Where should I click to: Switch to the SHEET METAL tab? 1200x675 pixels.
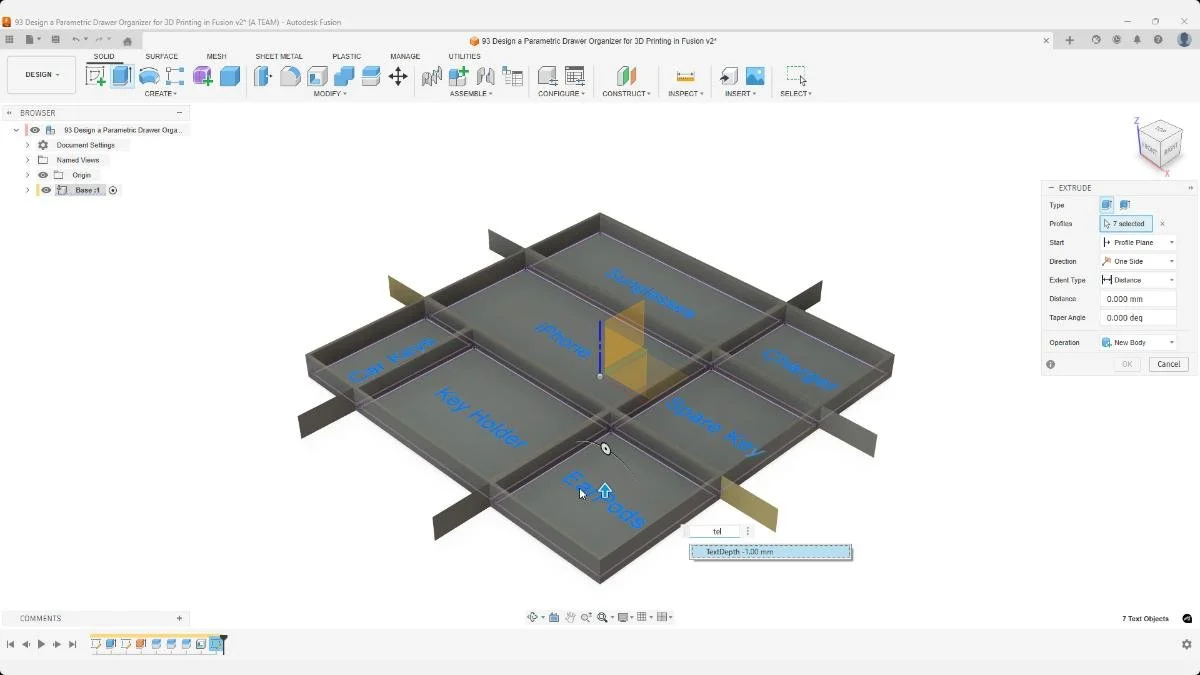pos(279,57)
